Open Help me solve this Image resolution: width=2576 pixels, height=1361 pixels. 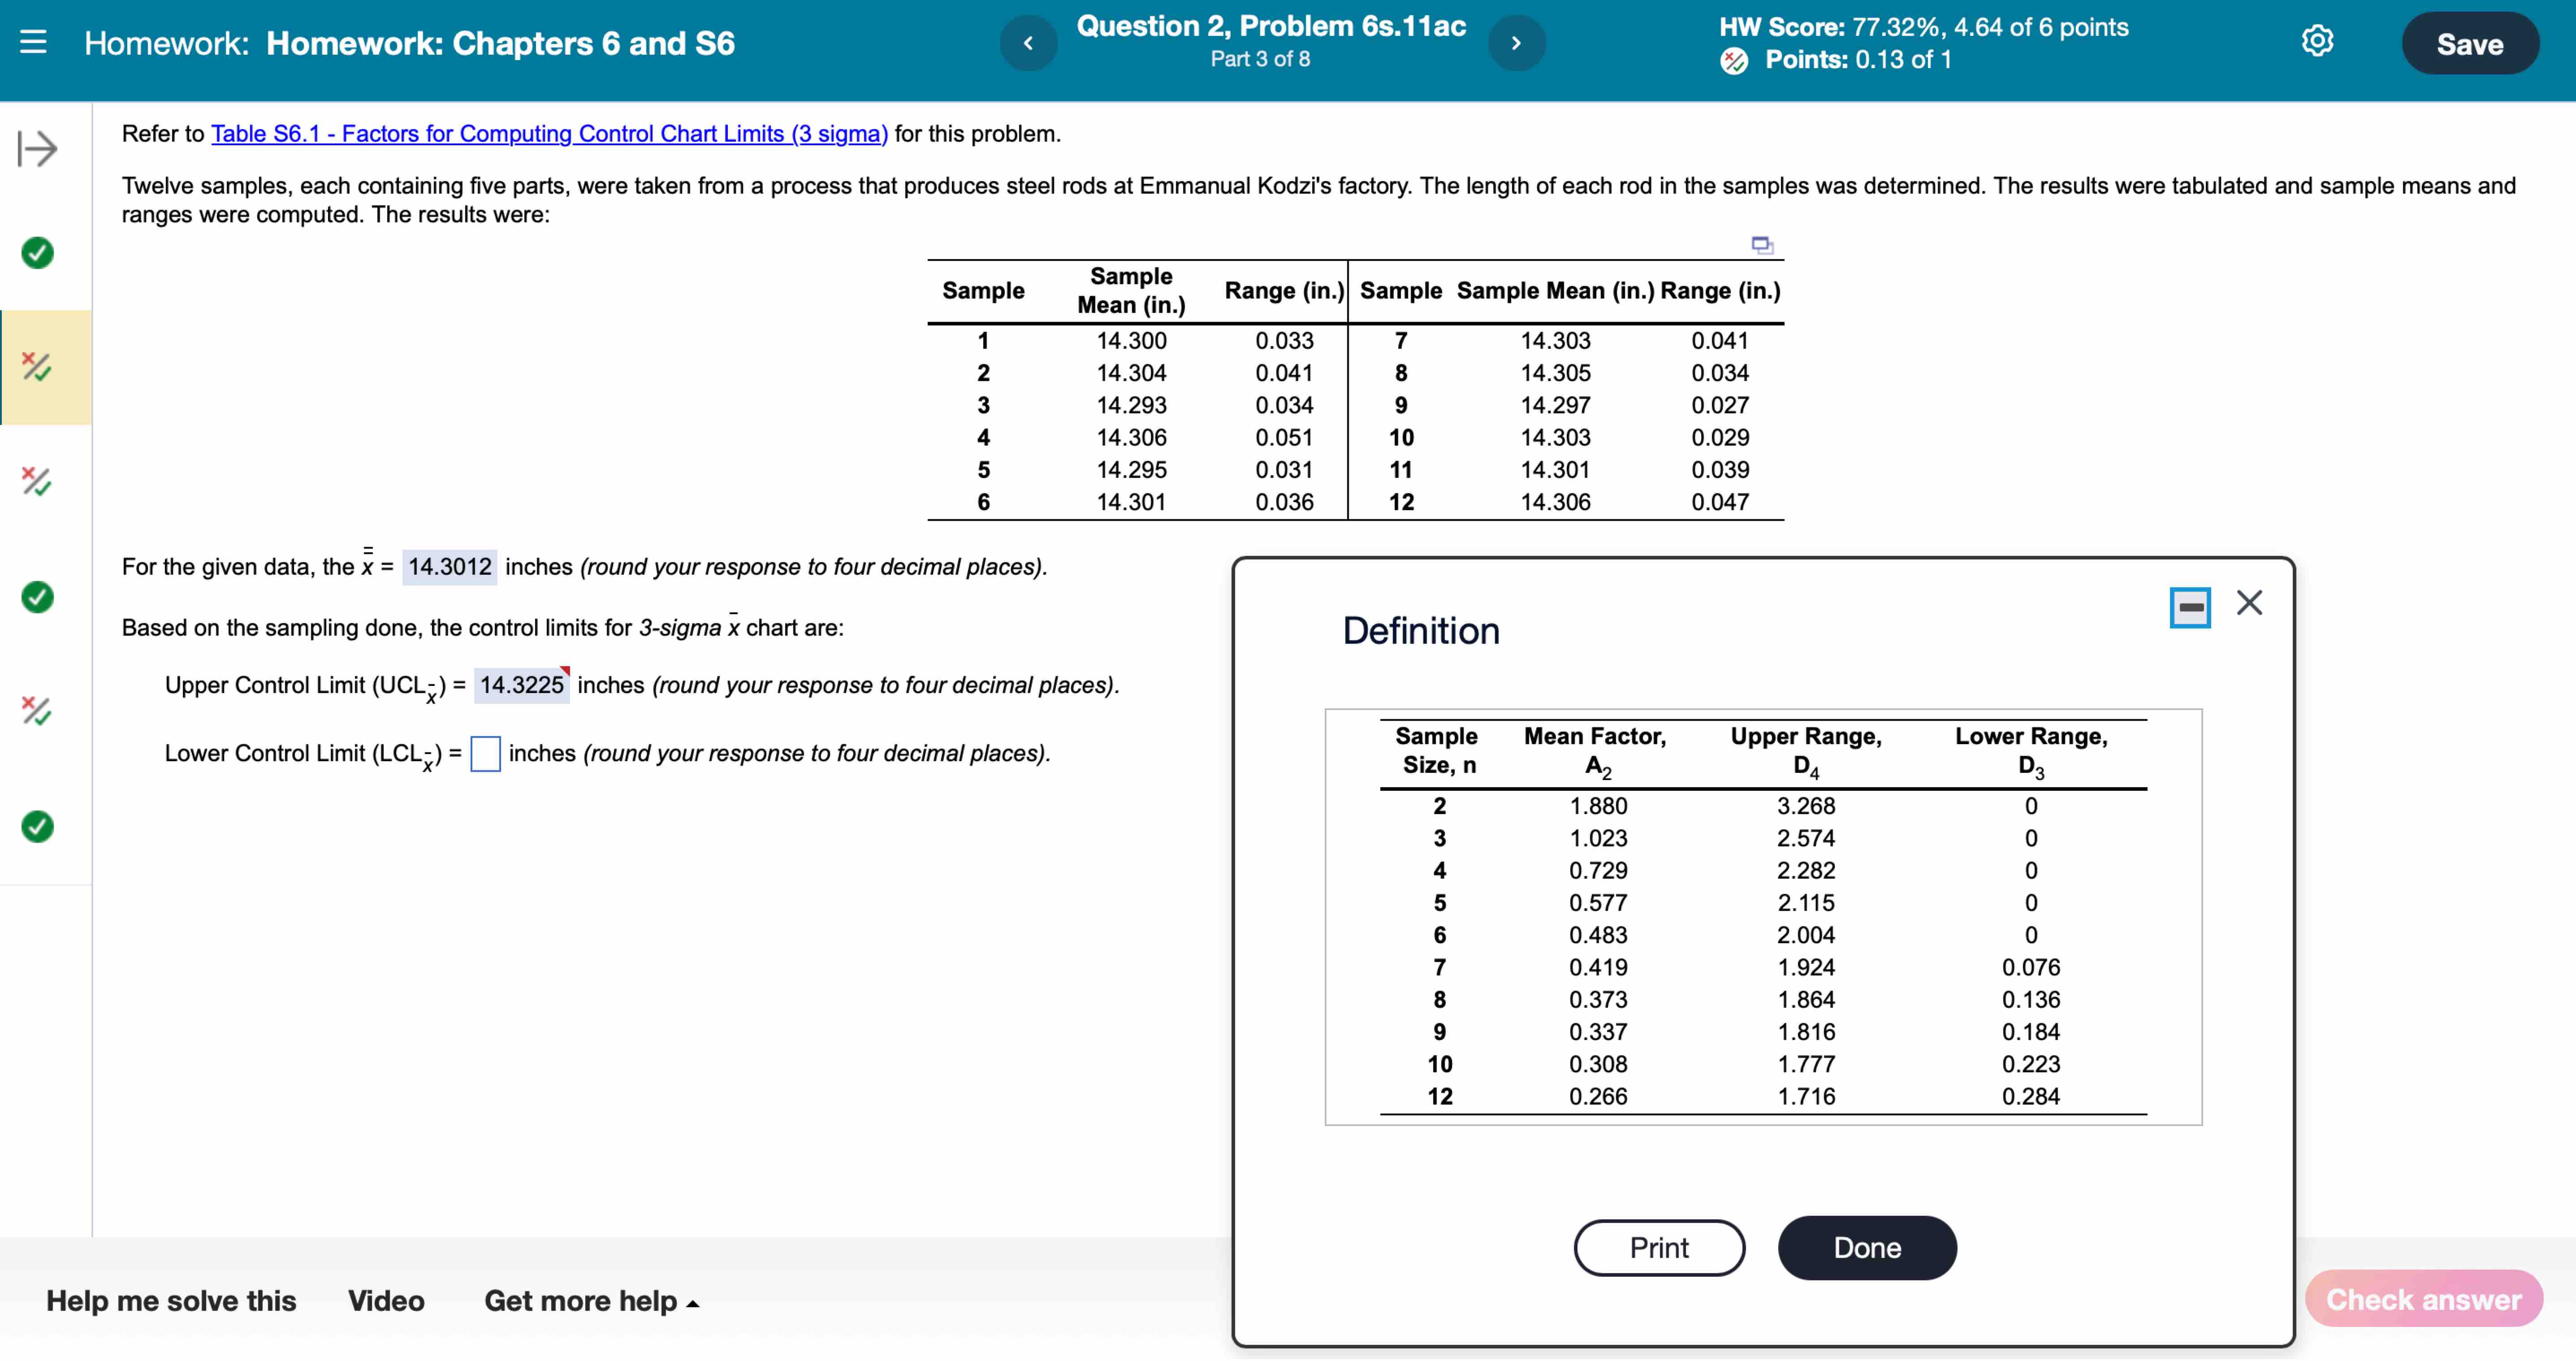click(169, 1301)
